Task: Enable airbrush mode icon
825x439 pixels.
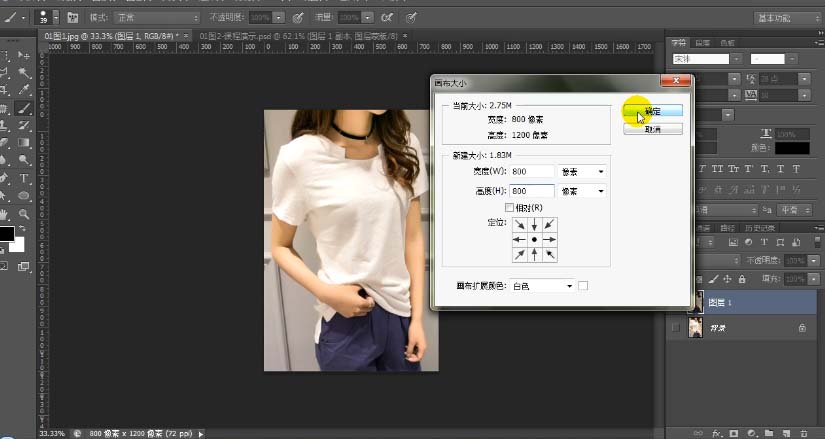Action: point(387,18)
